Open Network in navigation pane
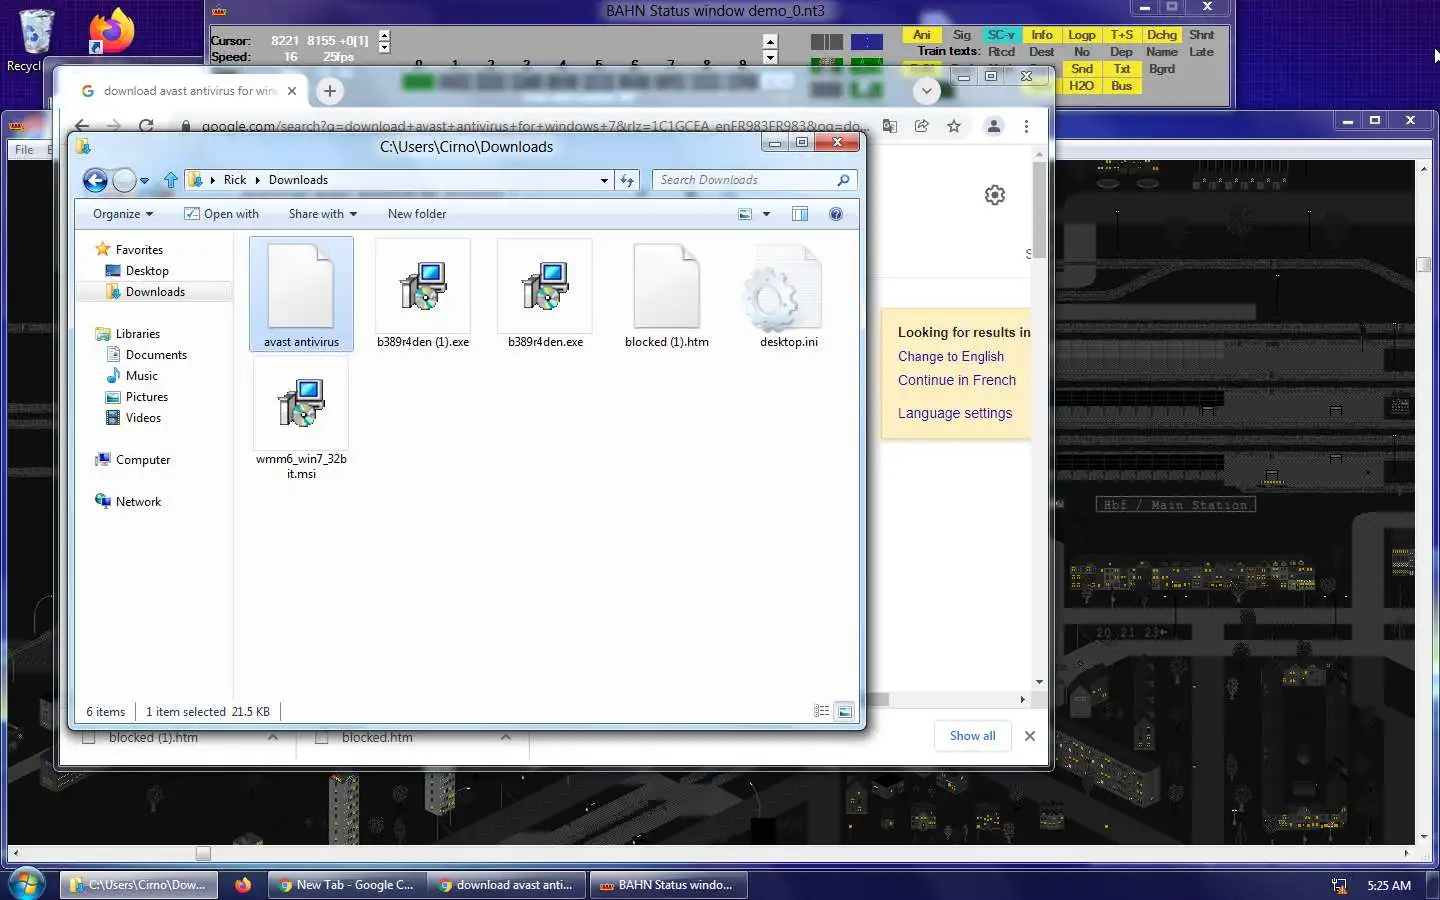 [x=138, y=502]
